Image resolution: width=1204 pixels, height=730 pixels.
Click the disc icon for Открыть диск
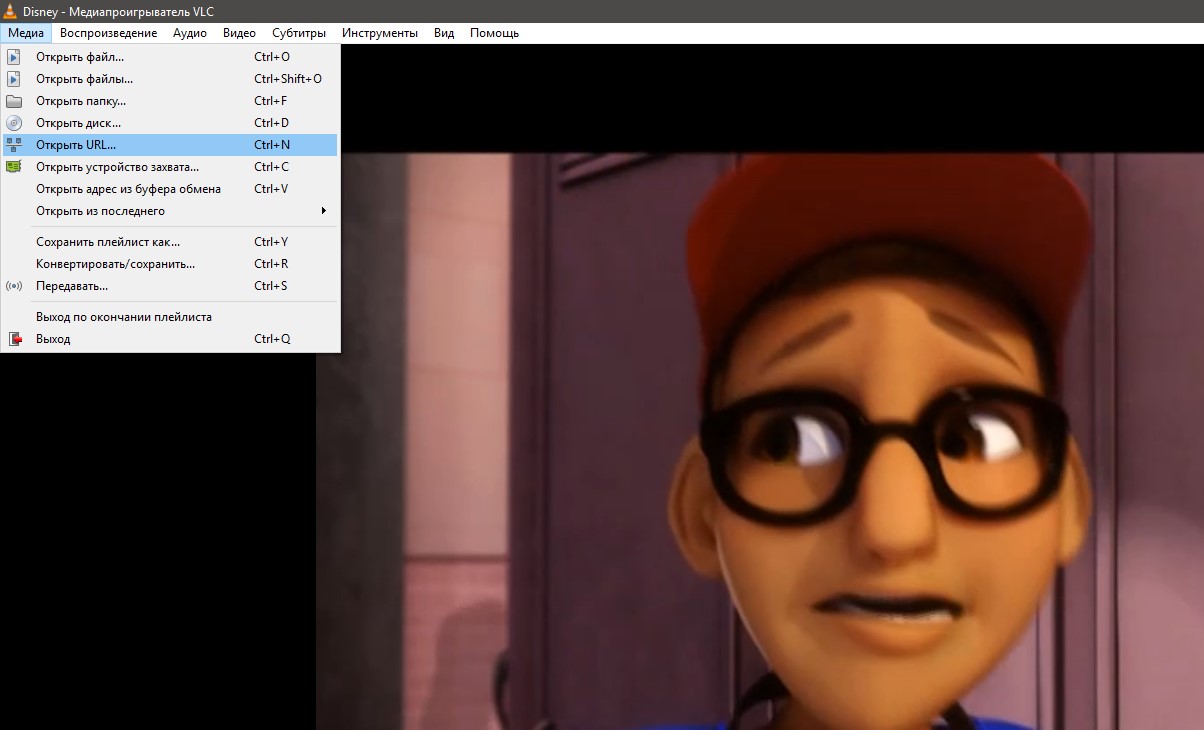tap(14, 123)
